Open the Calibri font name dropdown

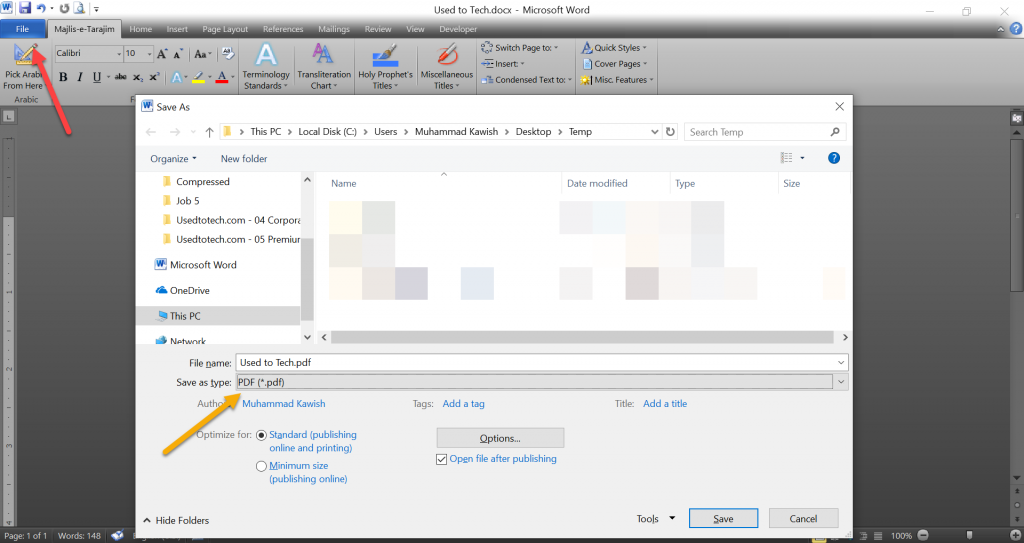119,54
